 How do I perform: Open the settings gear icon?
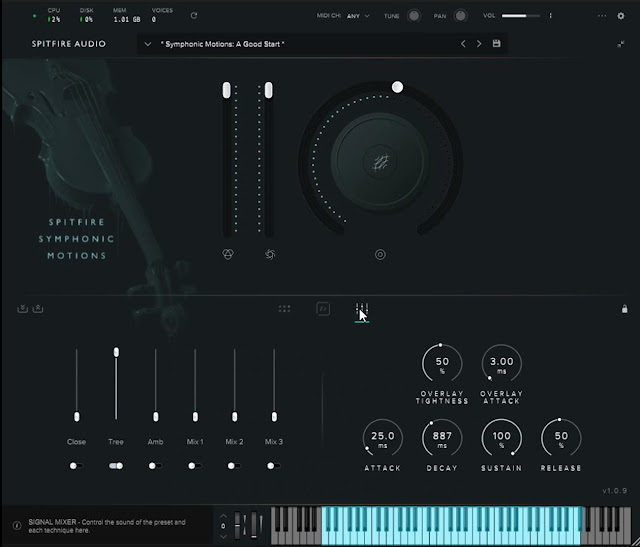(x=621, y=16)
